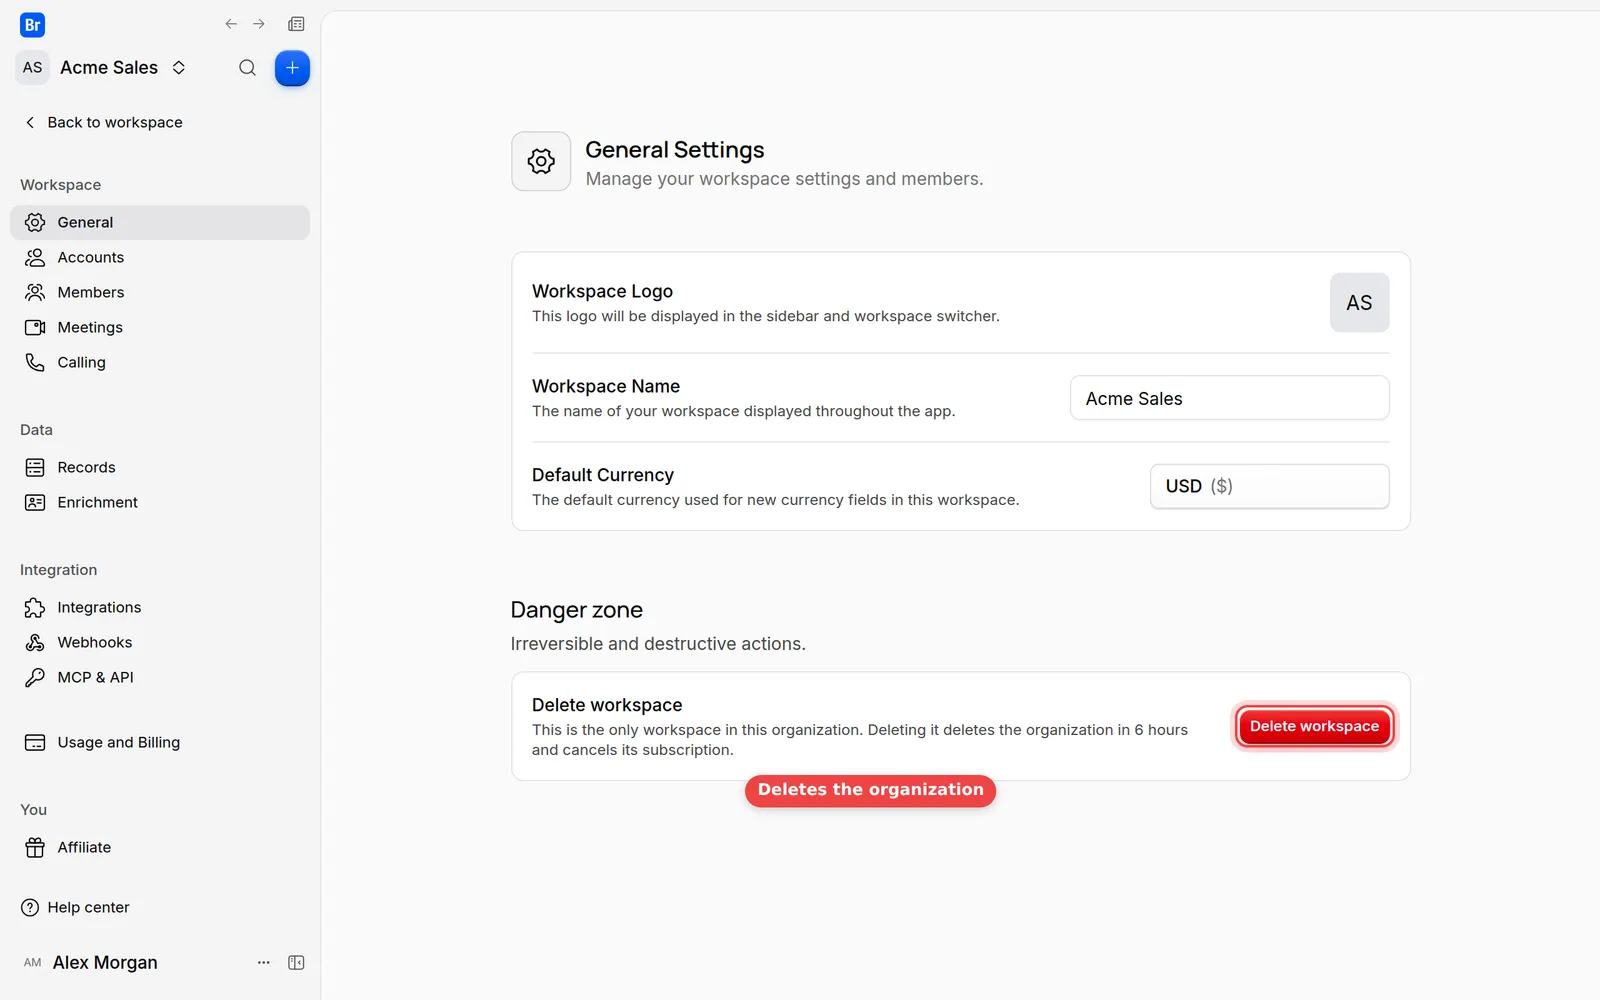
Task: Click the Workspace Name input field
Action: (1229, 398)
